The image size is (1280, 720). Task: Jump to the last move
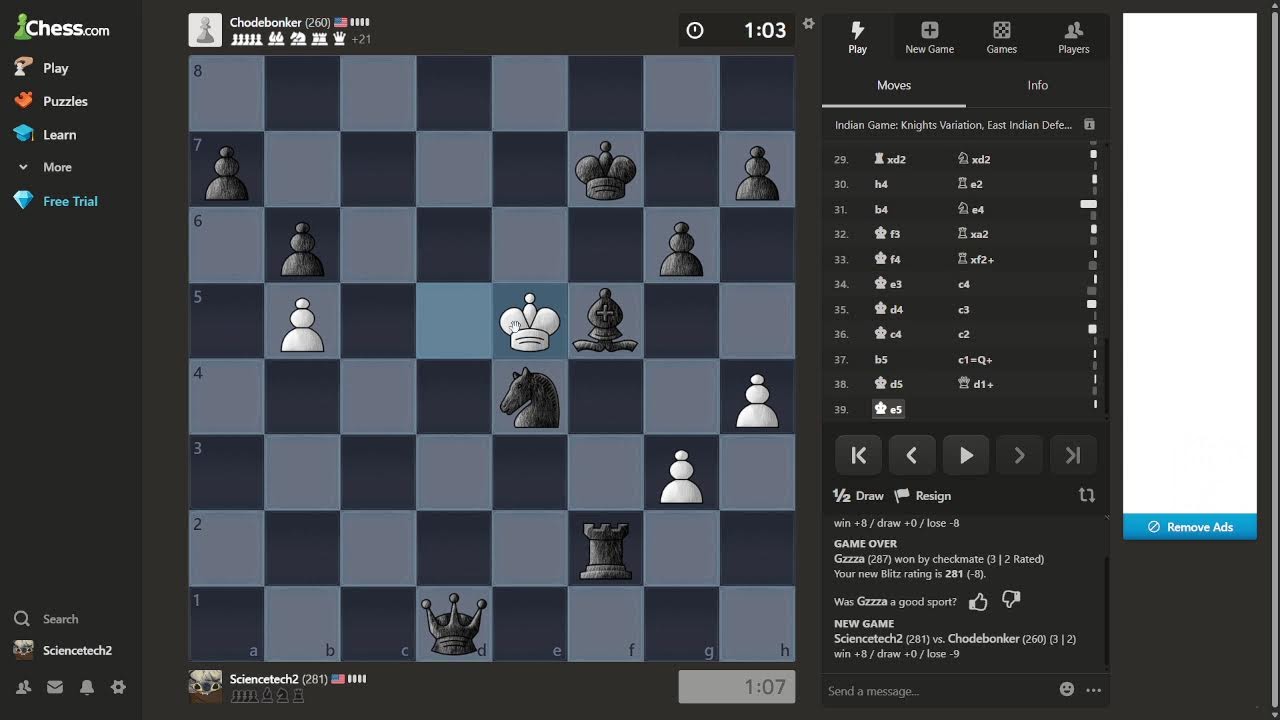click(x=1073, y=455)
